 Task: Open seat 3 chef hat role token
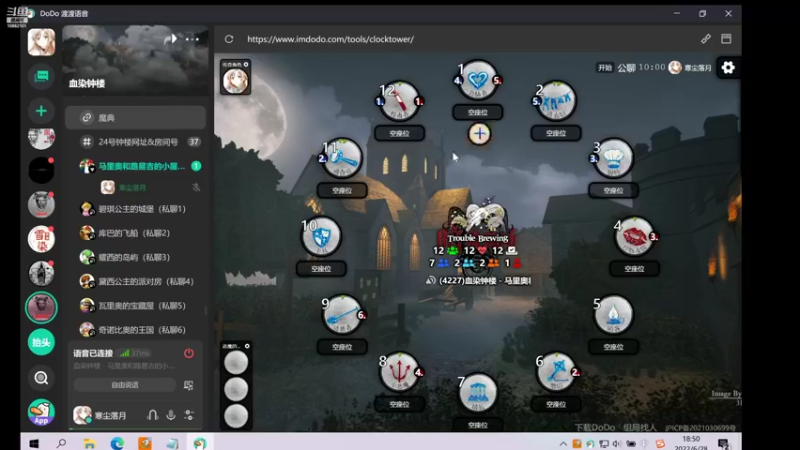pos(613,158)
